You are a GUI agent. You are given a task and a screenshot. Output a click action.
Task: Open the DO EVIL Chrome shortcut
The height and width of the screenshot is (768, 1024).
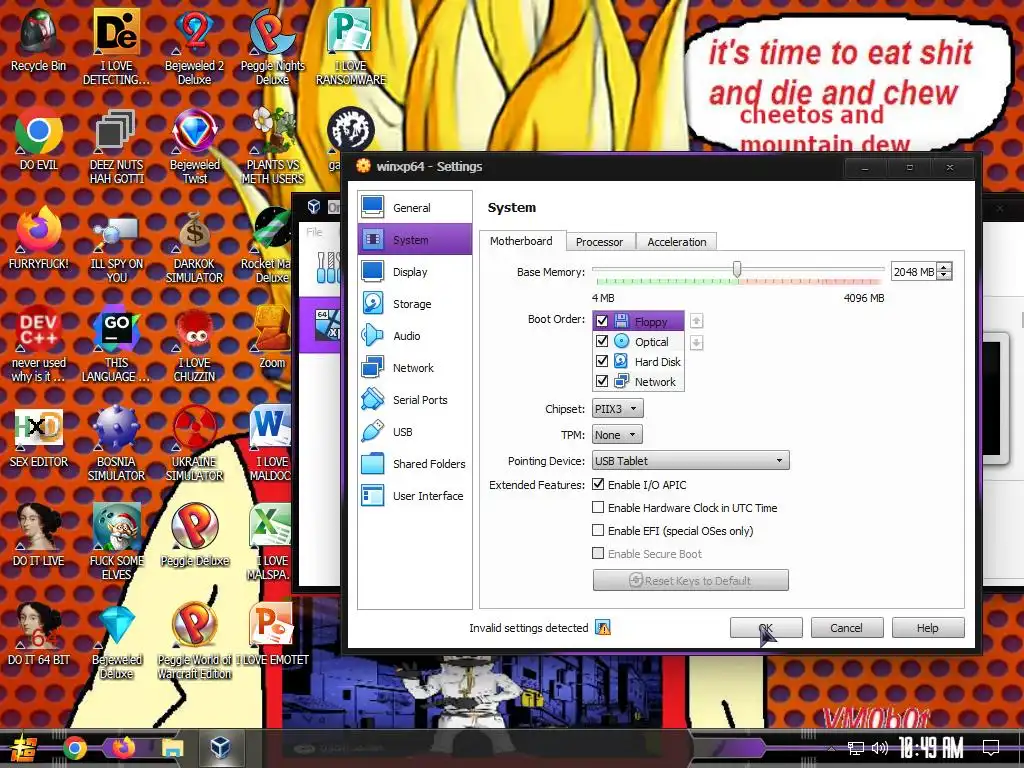point(39,139)
